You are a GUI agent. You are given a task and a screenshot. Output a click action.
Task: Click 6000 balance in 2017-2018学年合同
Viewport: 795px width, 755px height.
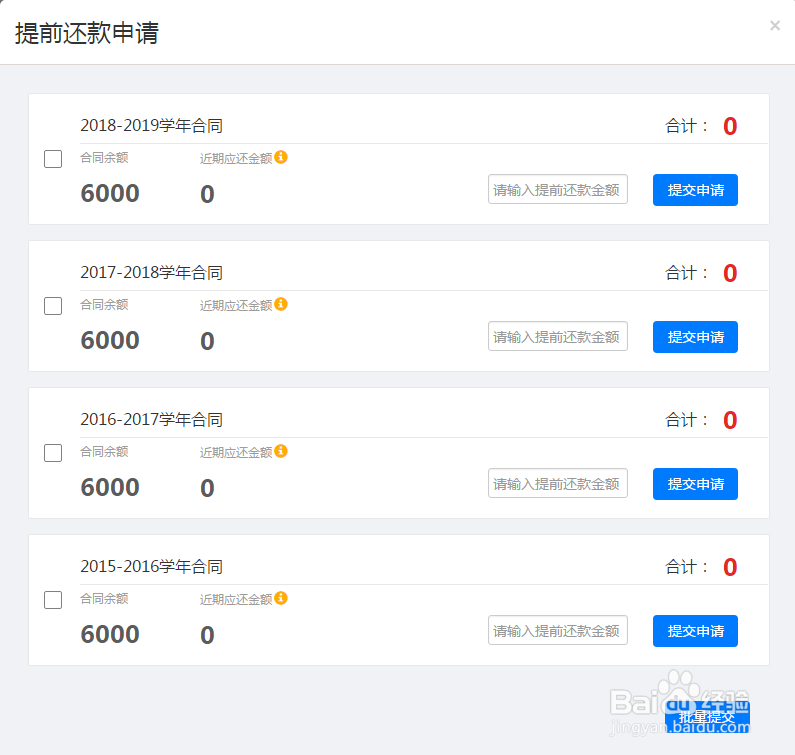click(x=110, y=340)
